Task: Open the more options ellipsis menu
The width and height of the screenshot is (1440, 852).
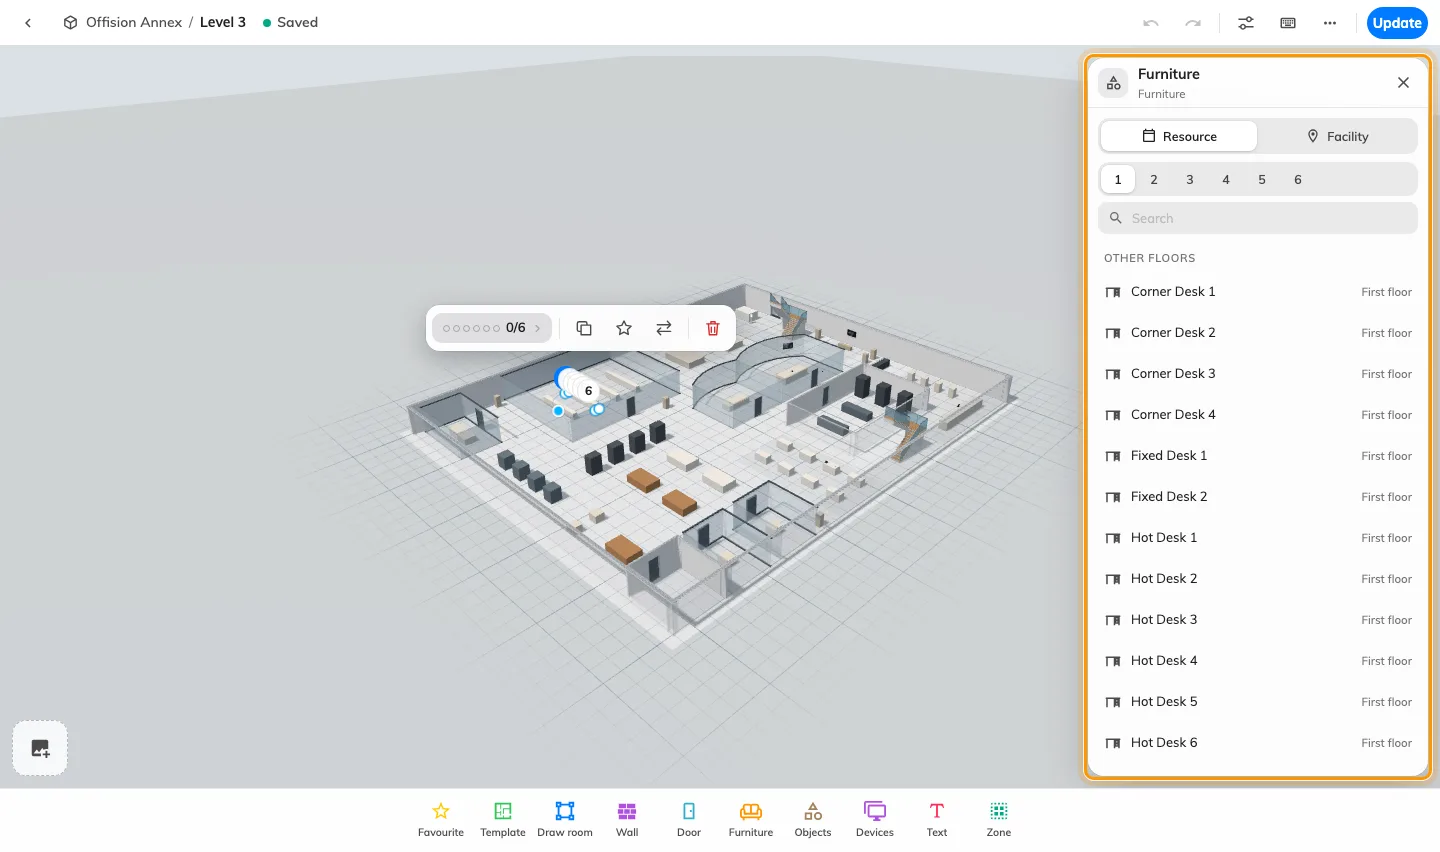Action: [x=1330, y=23]
